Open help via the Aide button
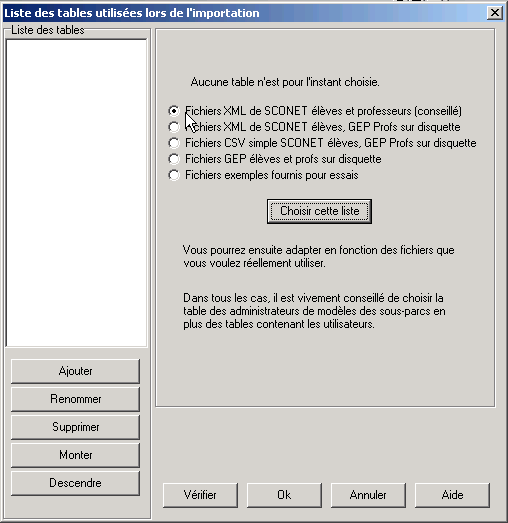The width and height of the screenshot is (508, 523). (452, 495)
